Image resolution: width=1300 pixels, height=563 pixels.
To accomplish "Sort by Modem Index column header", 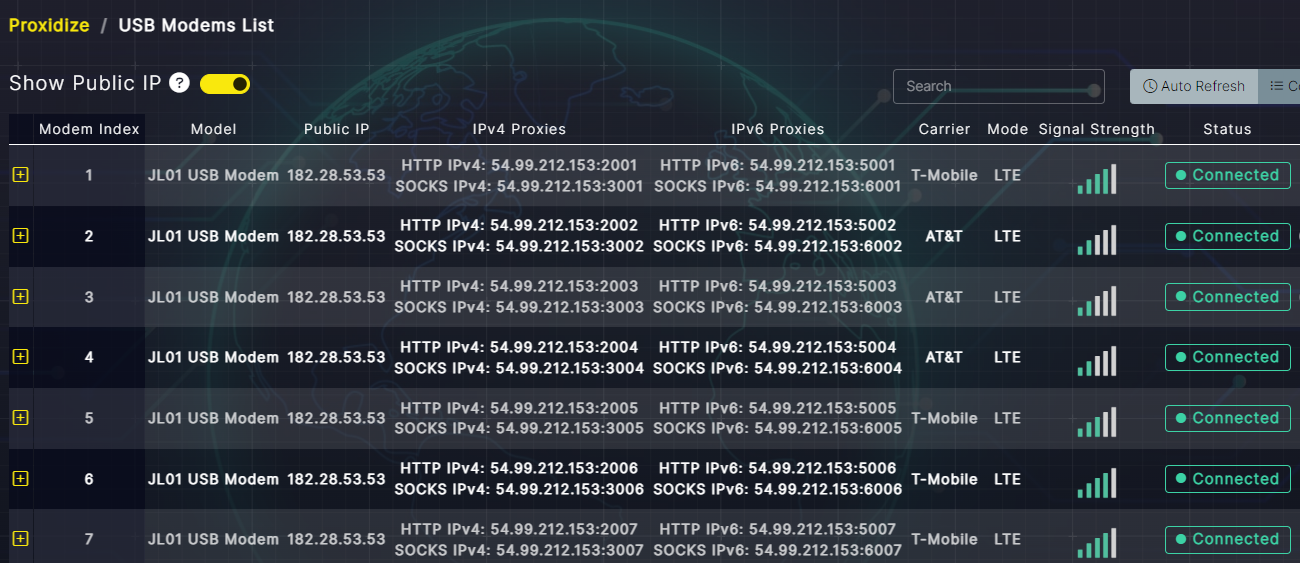I will coord(89,129).
